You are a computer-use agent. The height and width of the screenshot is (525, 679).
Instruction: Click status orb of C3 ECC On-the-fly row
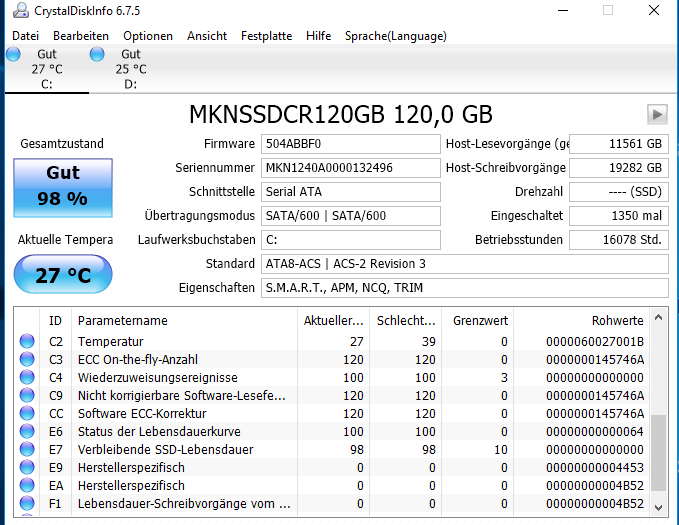coord(27,360)
